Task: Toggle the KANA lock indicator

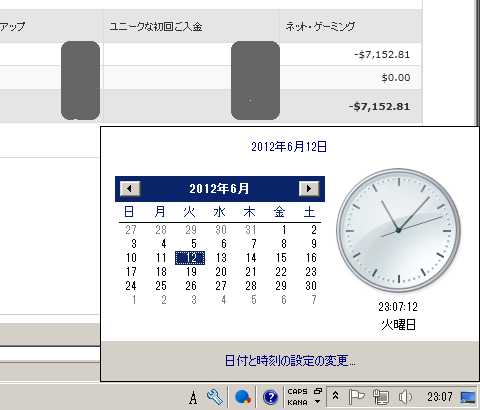Action: [297, 402]
